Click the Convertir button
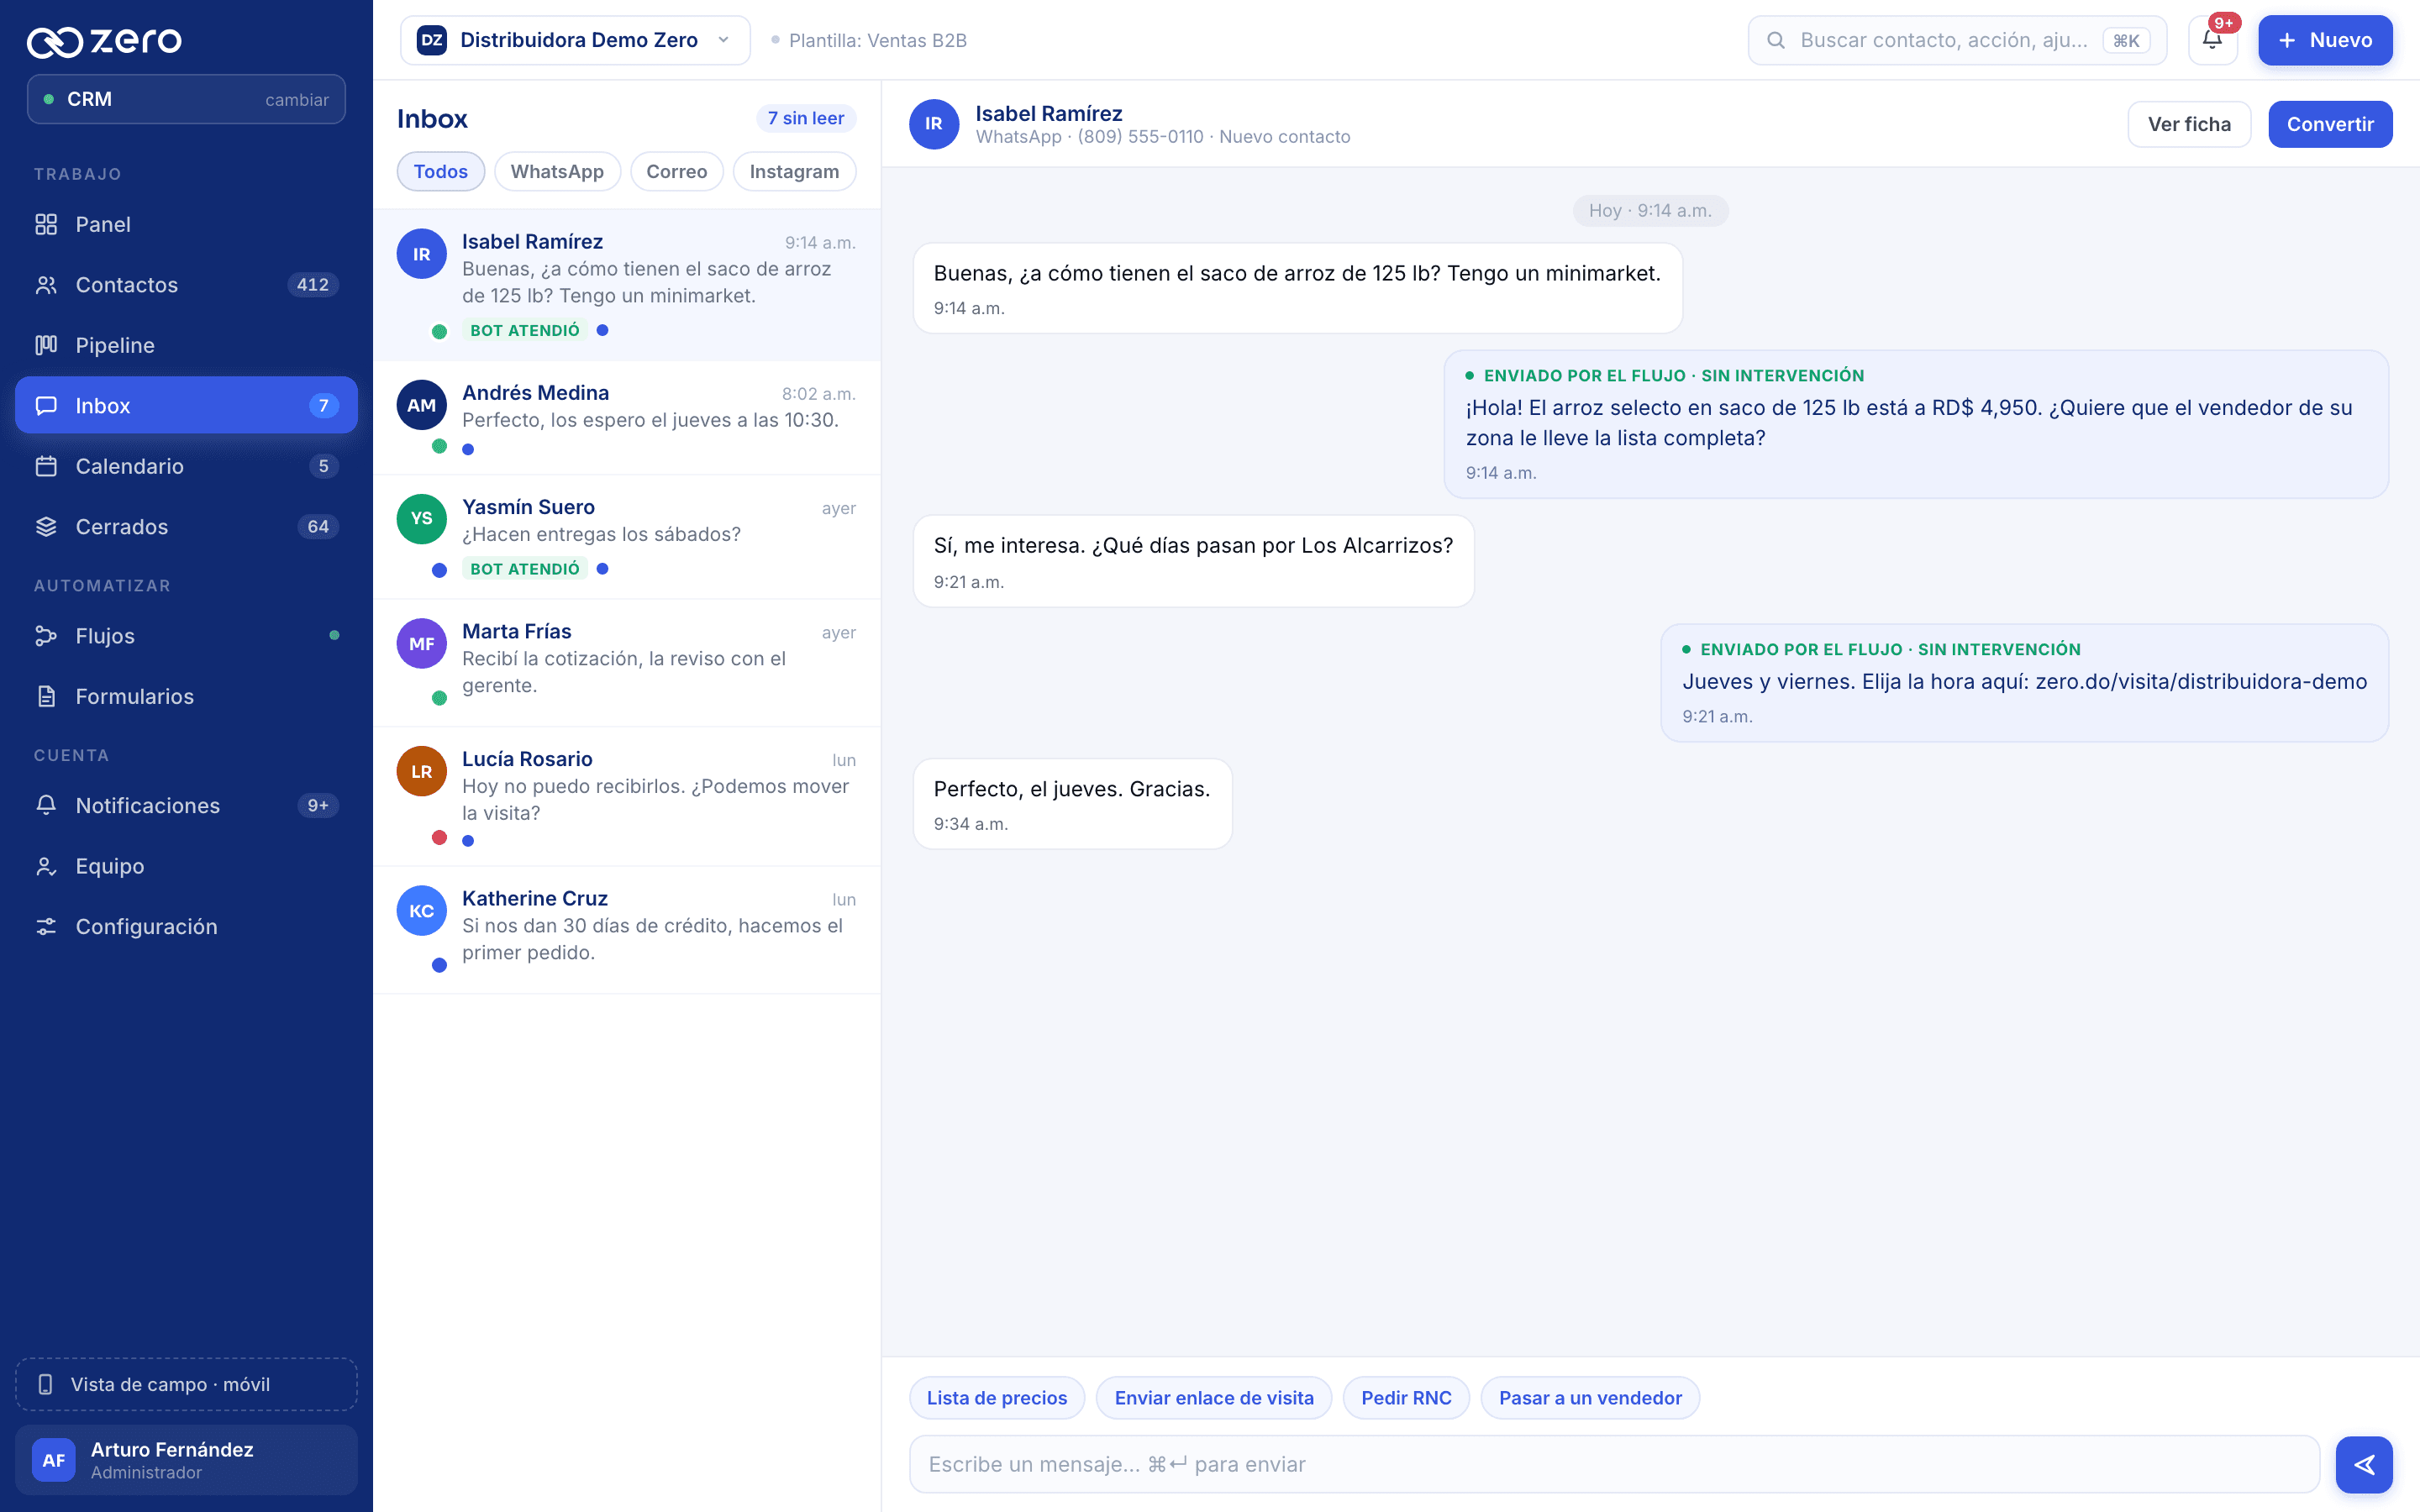Viewport: 2420px width, 1512px height. click(x=2330, y=124)
